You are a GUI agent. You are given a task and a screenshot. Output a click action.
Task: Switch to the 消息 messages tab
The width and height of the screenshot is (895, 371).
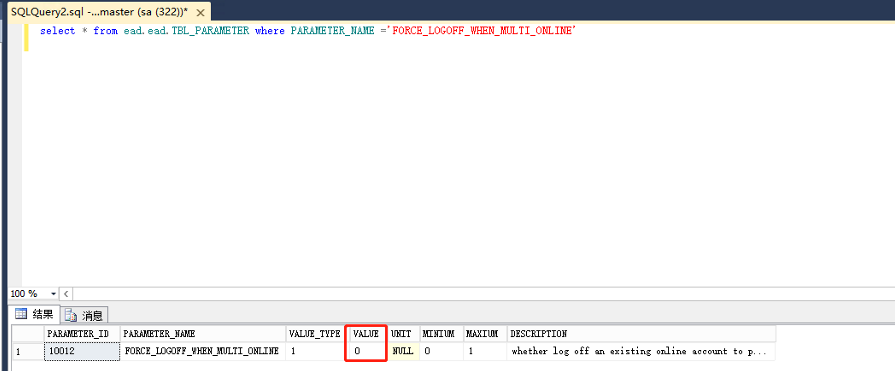pos(84,314)
